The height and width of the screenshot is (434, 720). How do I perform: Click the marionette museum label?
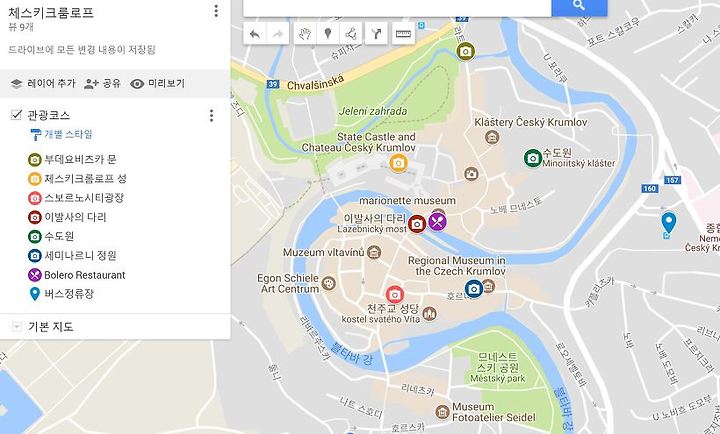407,201
